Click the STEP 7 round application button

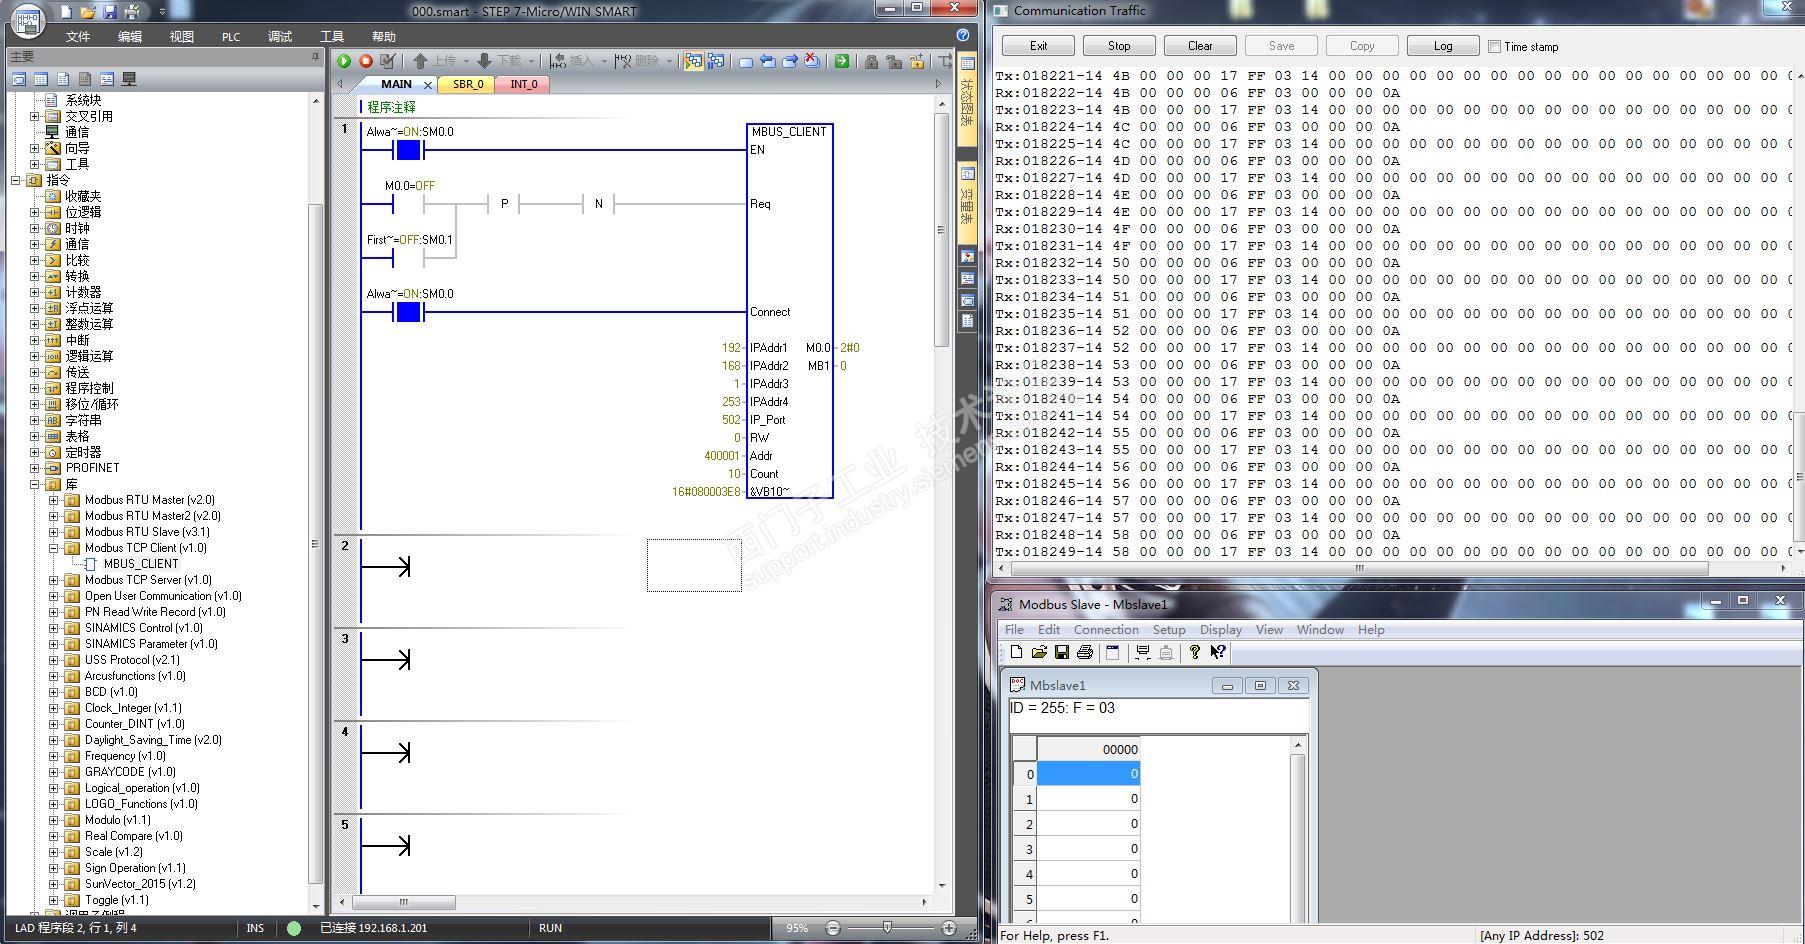click(x=26, y=21)
